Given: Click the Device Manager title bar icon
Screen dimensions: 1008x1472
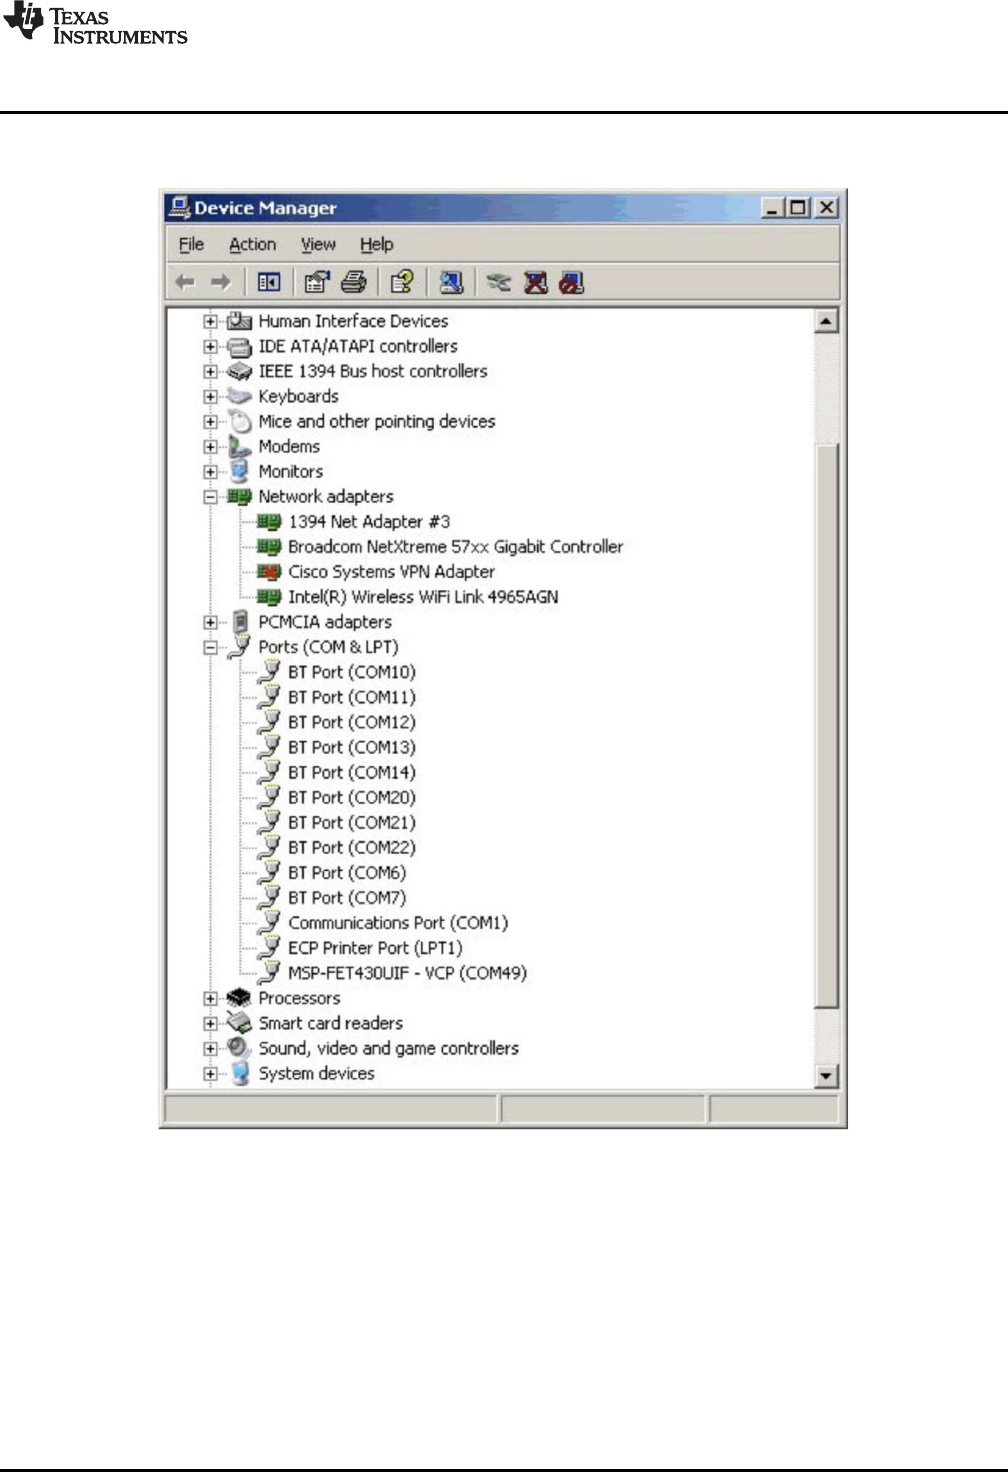Looking at the screenshot, I should pyautogui.click(x=180, y=207).
